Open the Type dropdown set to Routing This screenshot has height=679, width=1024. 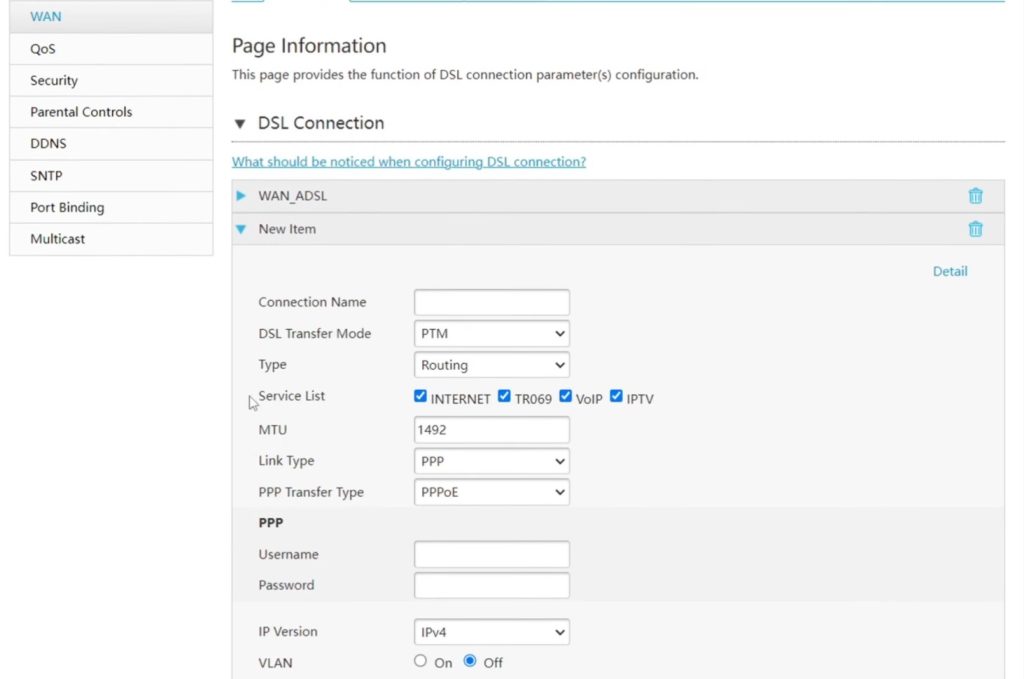click(491, 365)
